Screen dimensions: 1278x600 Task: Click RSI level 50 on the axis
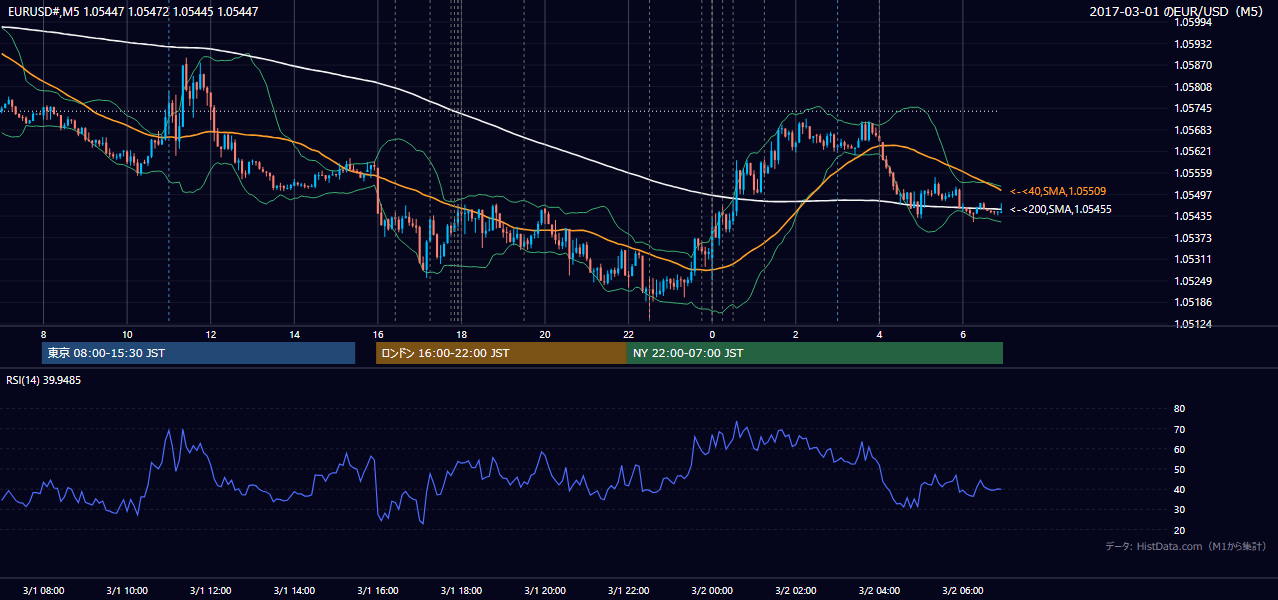pyautogui.click(x=1179, y=469)
